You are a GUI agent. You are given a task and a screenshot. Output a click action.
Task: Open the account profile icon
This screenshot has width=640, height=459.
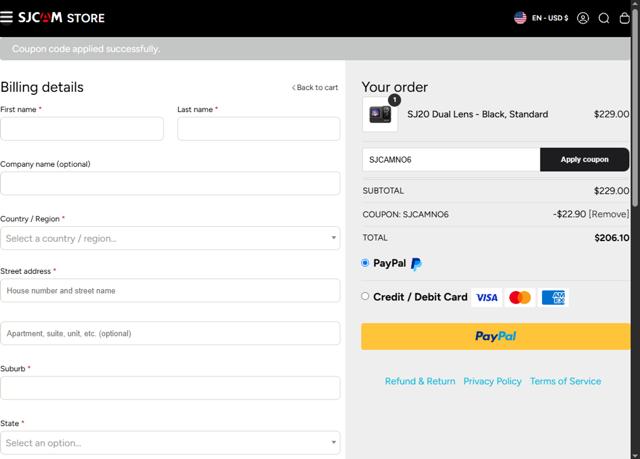pos(583,18)
